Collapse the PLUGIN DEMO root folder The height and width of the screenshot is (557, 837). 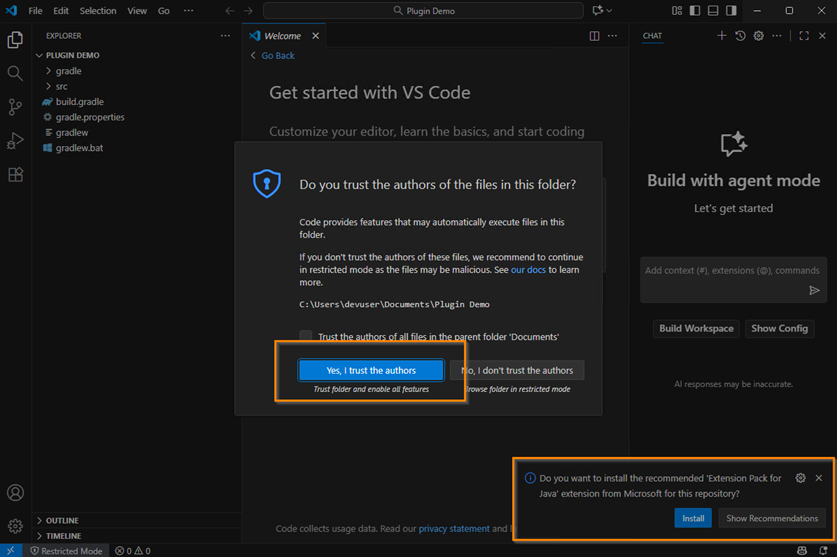40,55
